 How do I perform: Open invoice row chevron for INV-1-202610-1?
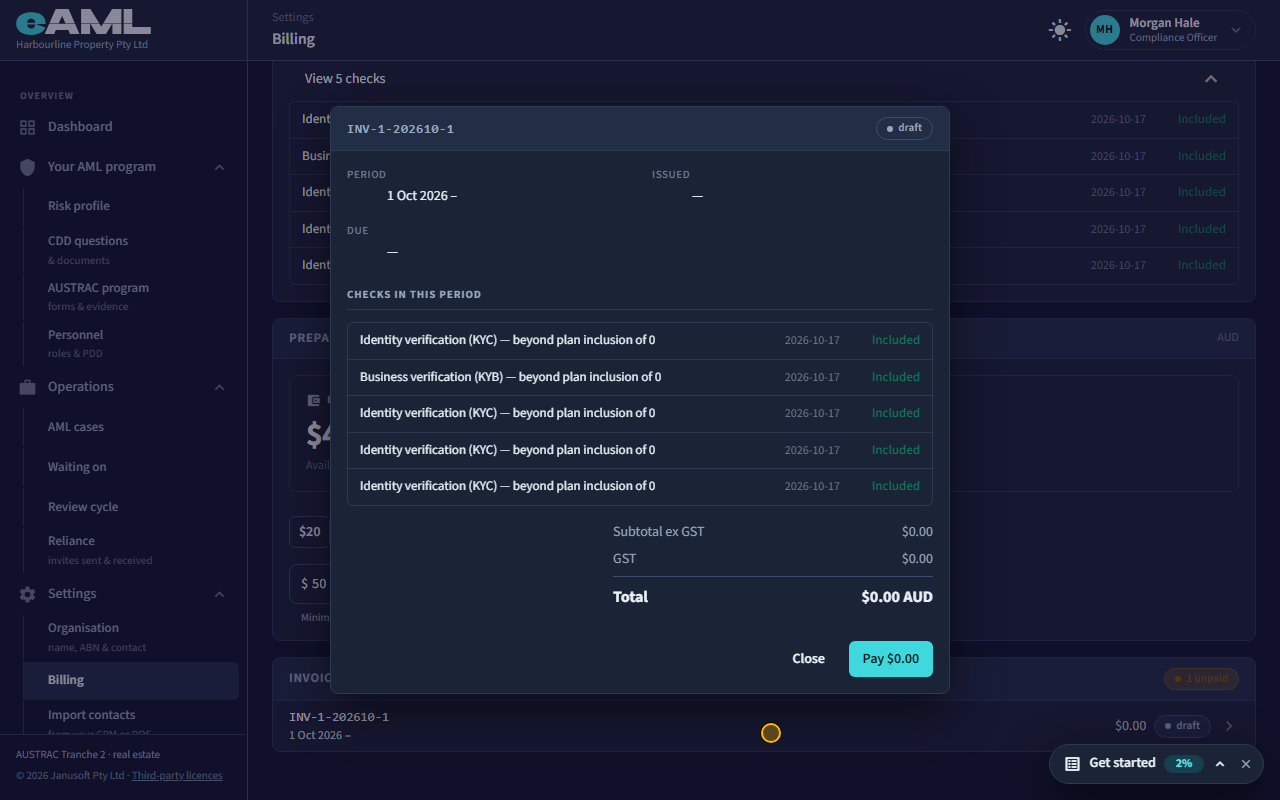(x=1229, y=726)
